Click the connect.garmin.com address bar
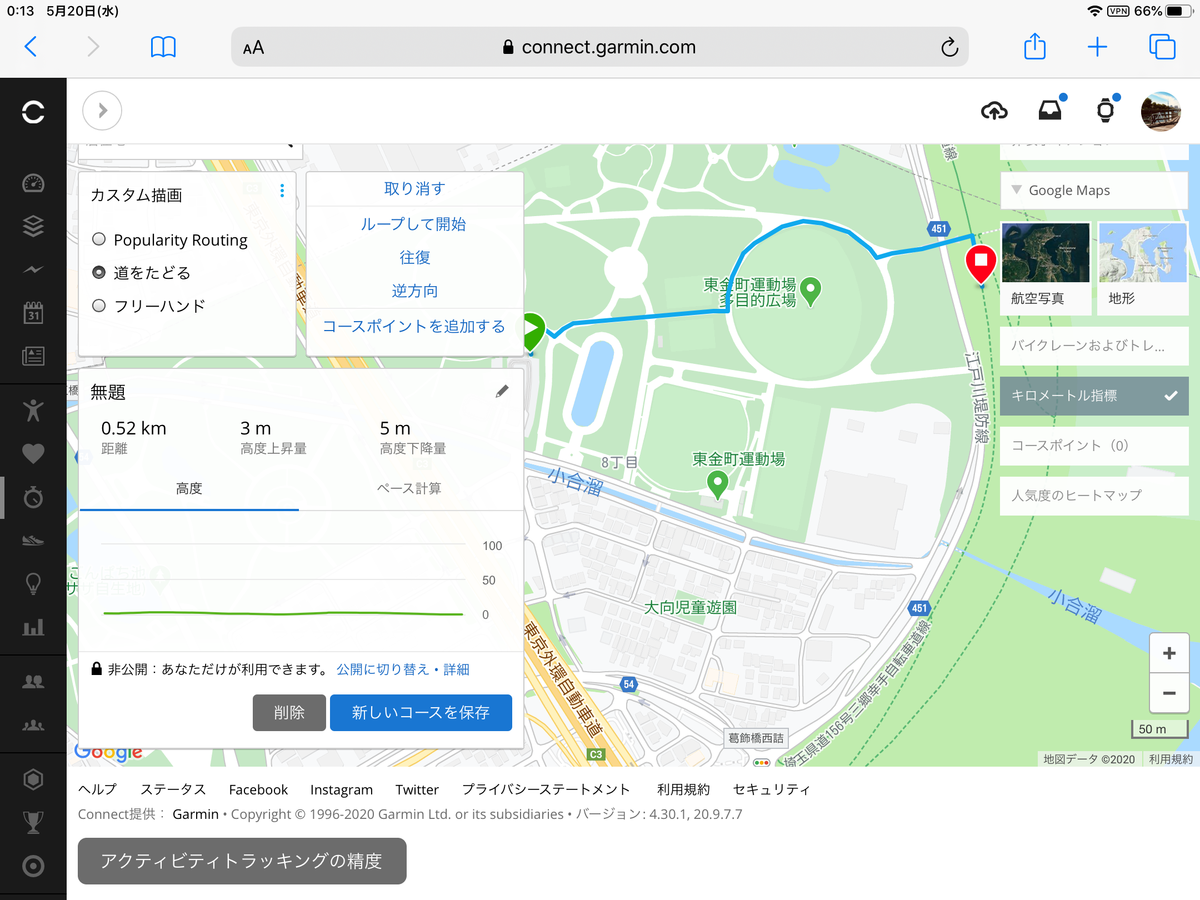This screenshot has width=1200, height=900. [600, 47]
